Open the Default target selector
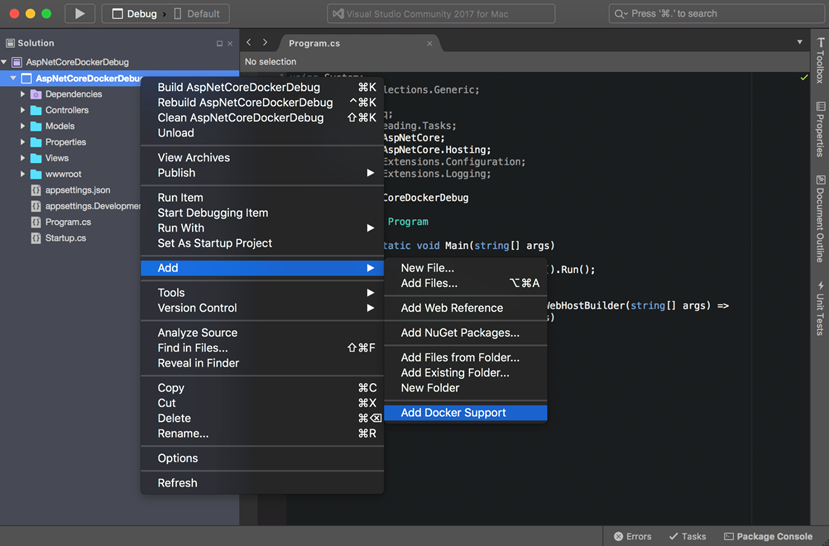Screen dimensions: 829x546 click(x=197, y=14)
